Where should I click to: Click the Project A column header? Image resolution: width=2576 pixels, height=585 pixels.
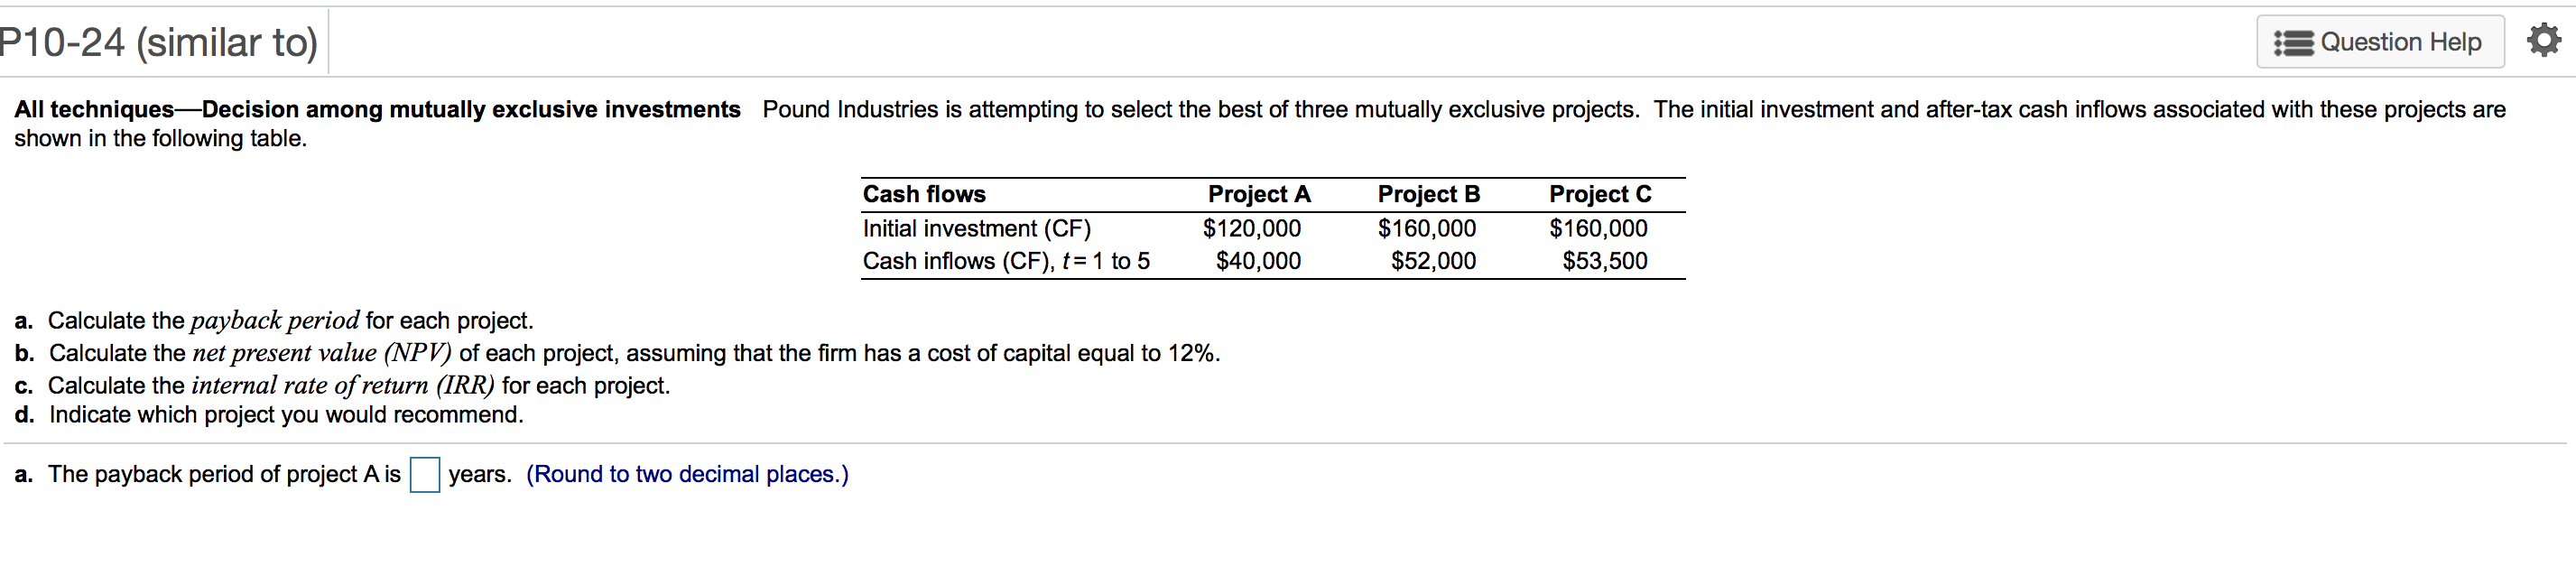1258,194
